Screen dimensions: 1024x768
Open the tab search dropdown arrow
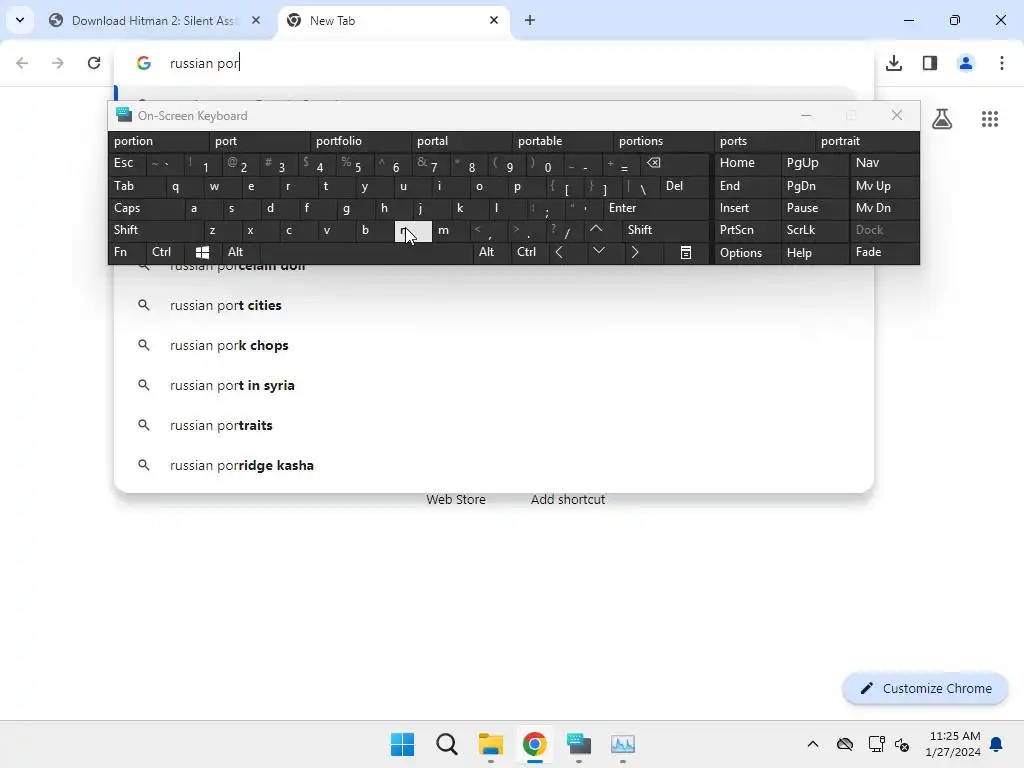[x=20, y=20]
